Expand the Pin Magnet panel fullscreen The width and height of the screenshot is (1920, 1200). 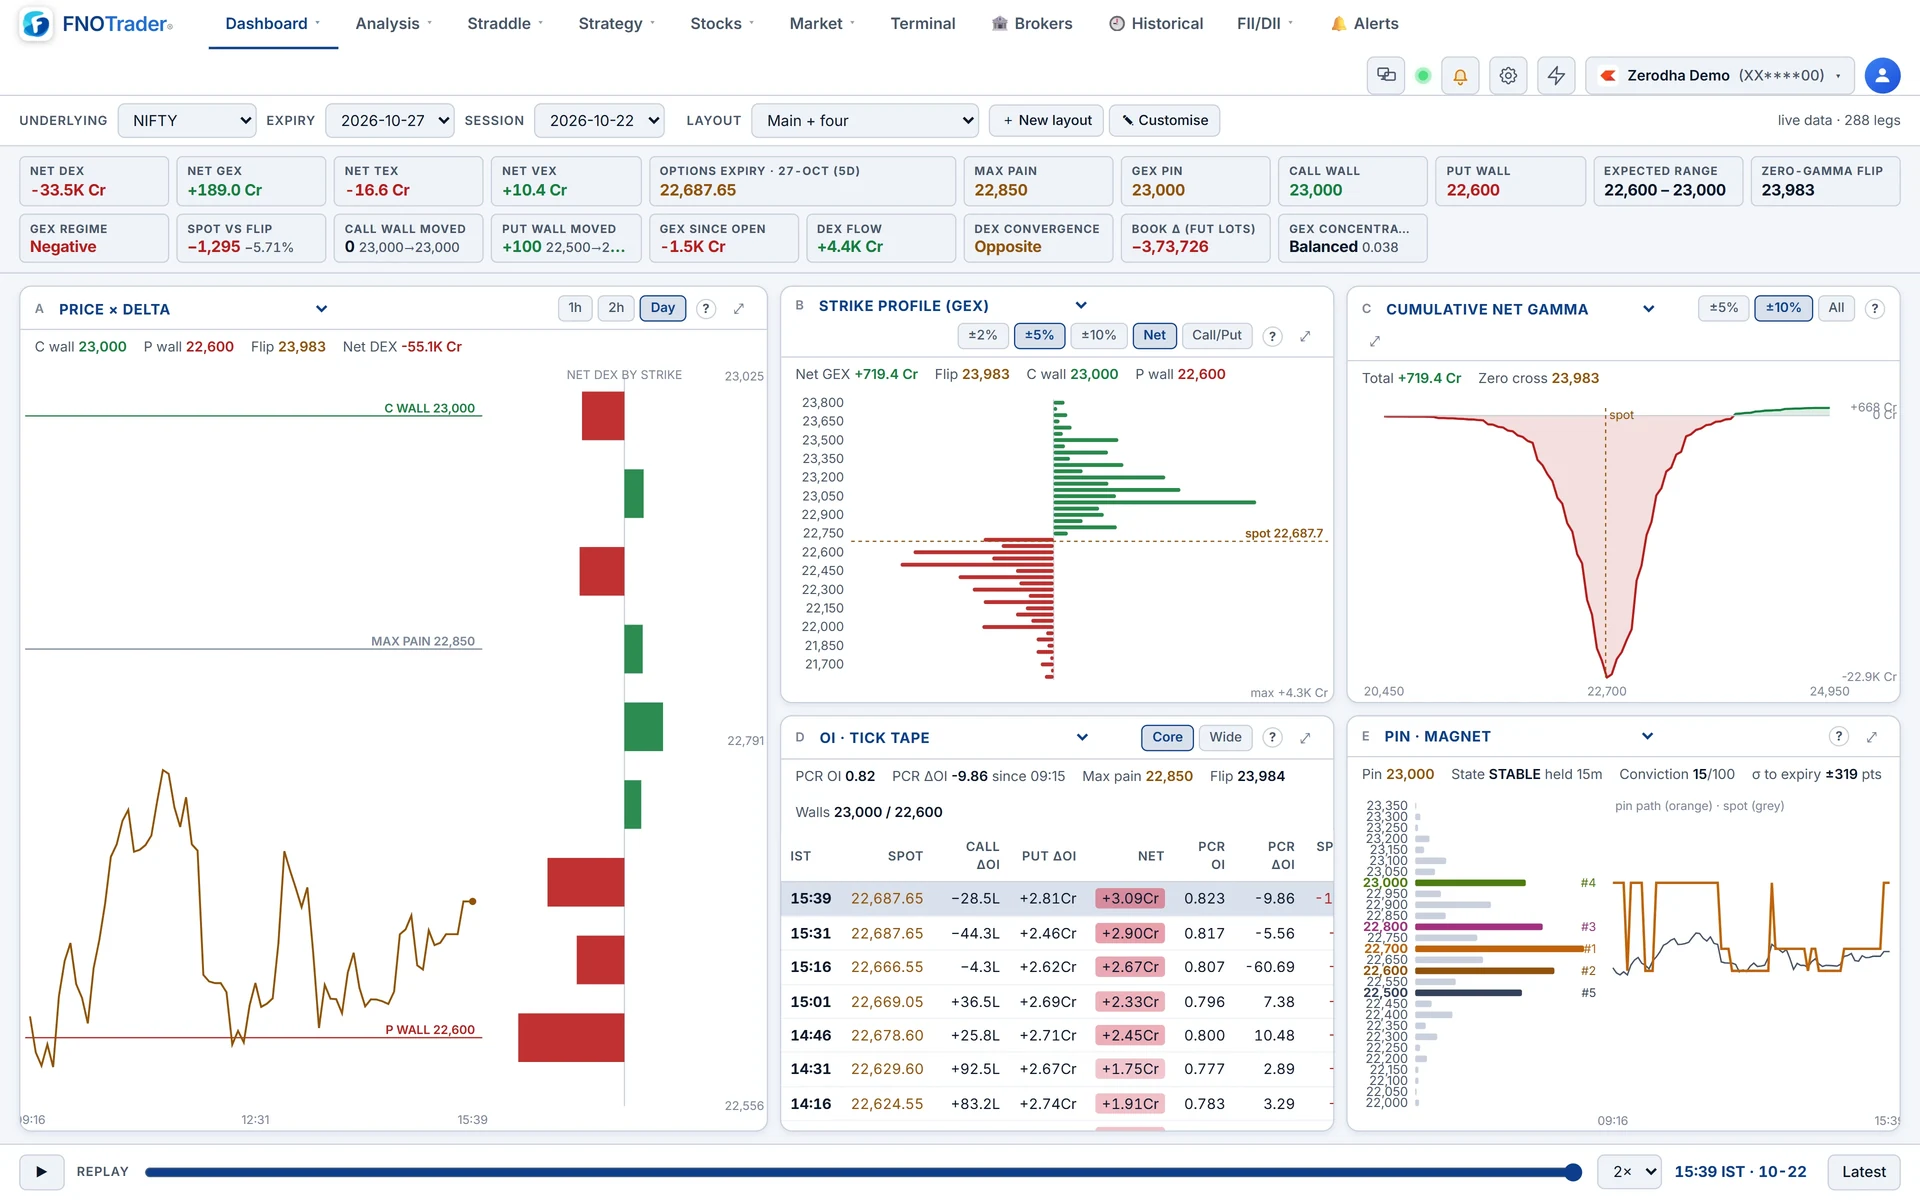click(1871, 737)
